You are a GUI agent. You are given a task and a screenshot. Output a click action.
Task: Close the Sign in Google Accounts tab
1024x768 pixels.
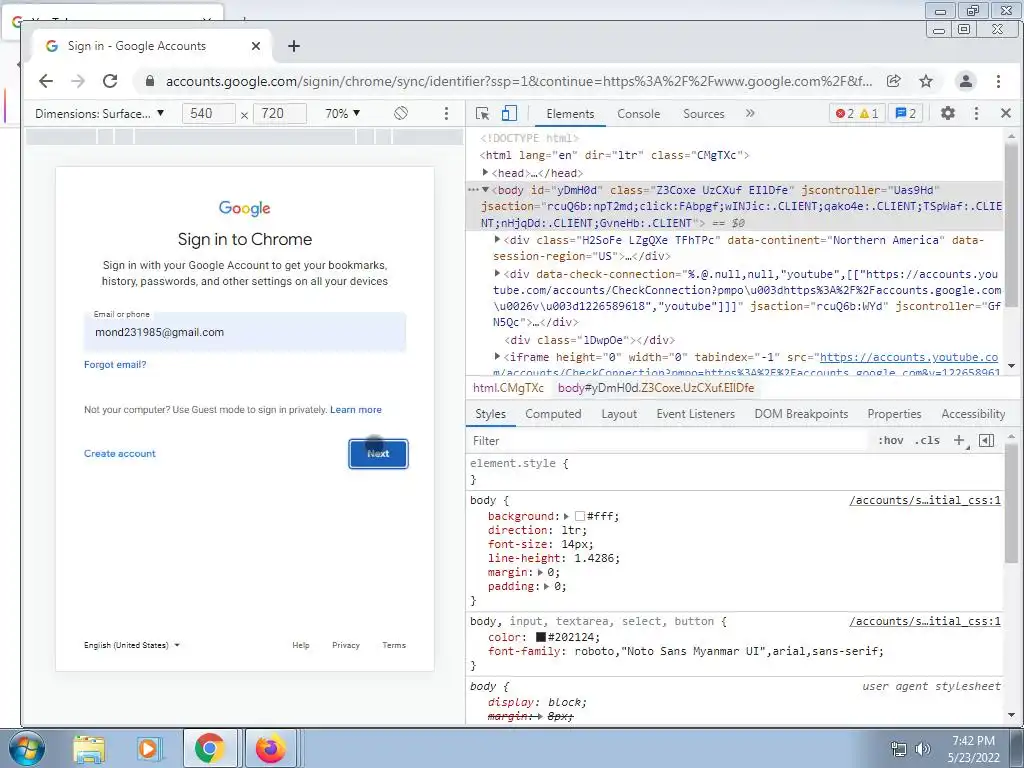pyautogui.click(x=256, y=46)
